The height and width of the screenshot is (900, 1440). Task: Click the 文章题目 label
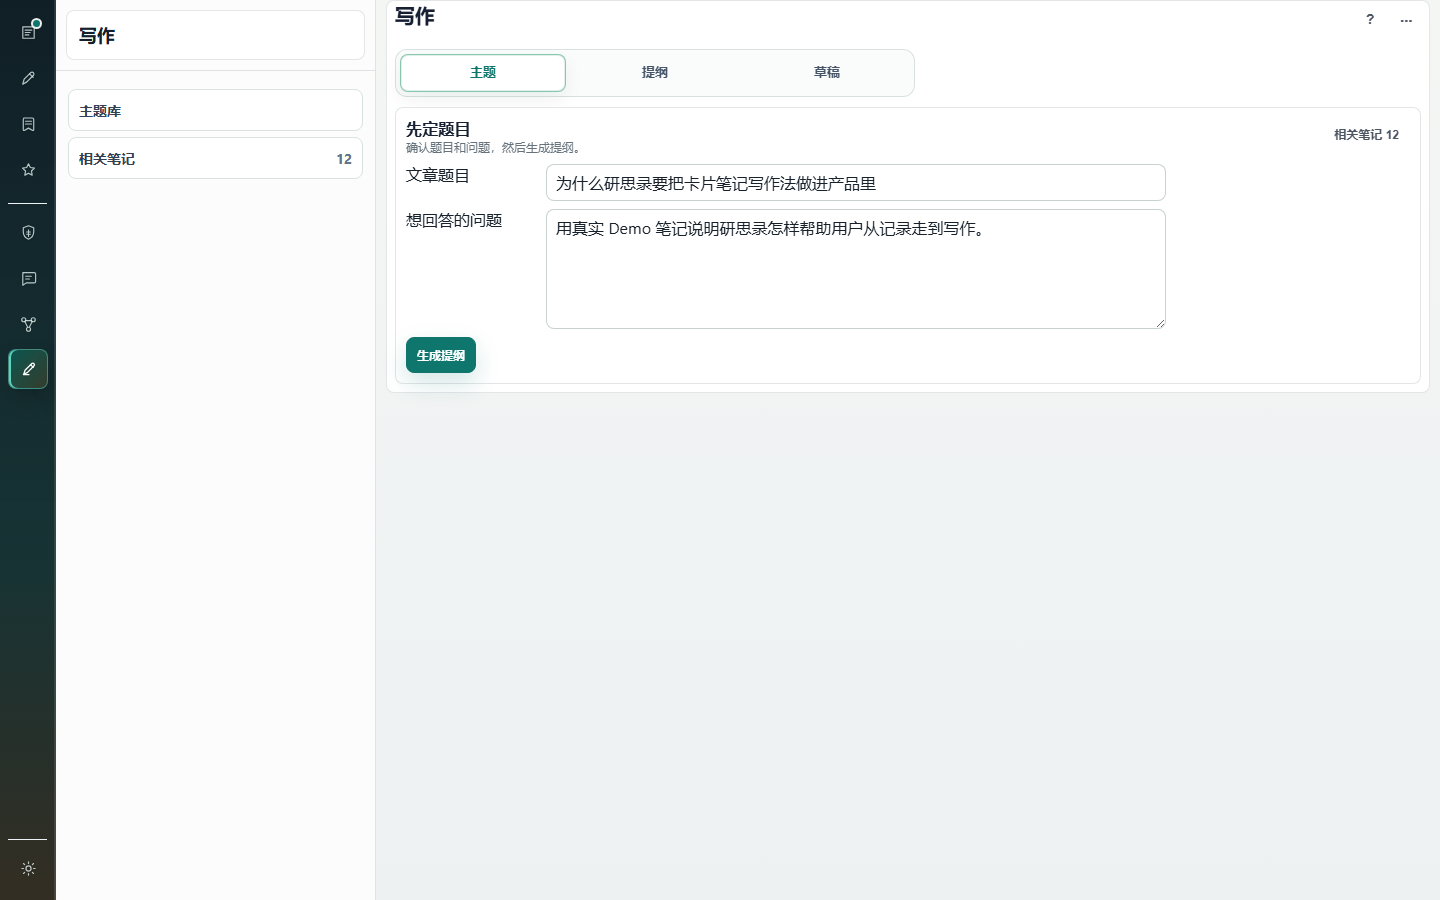(x=438, y=175)
